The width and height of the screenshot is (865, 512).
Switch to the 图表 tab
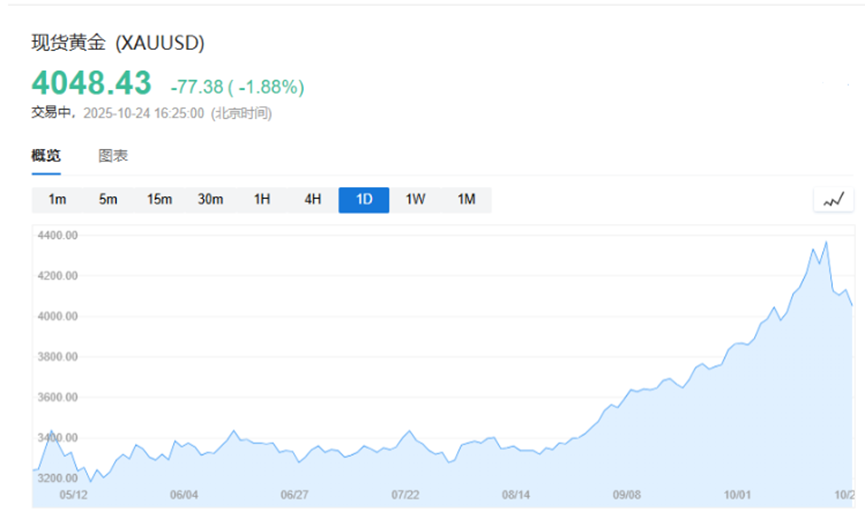113,156
